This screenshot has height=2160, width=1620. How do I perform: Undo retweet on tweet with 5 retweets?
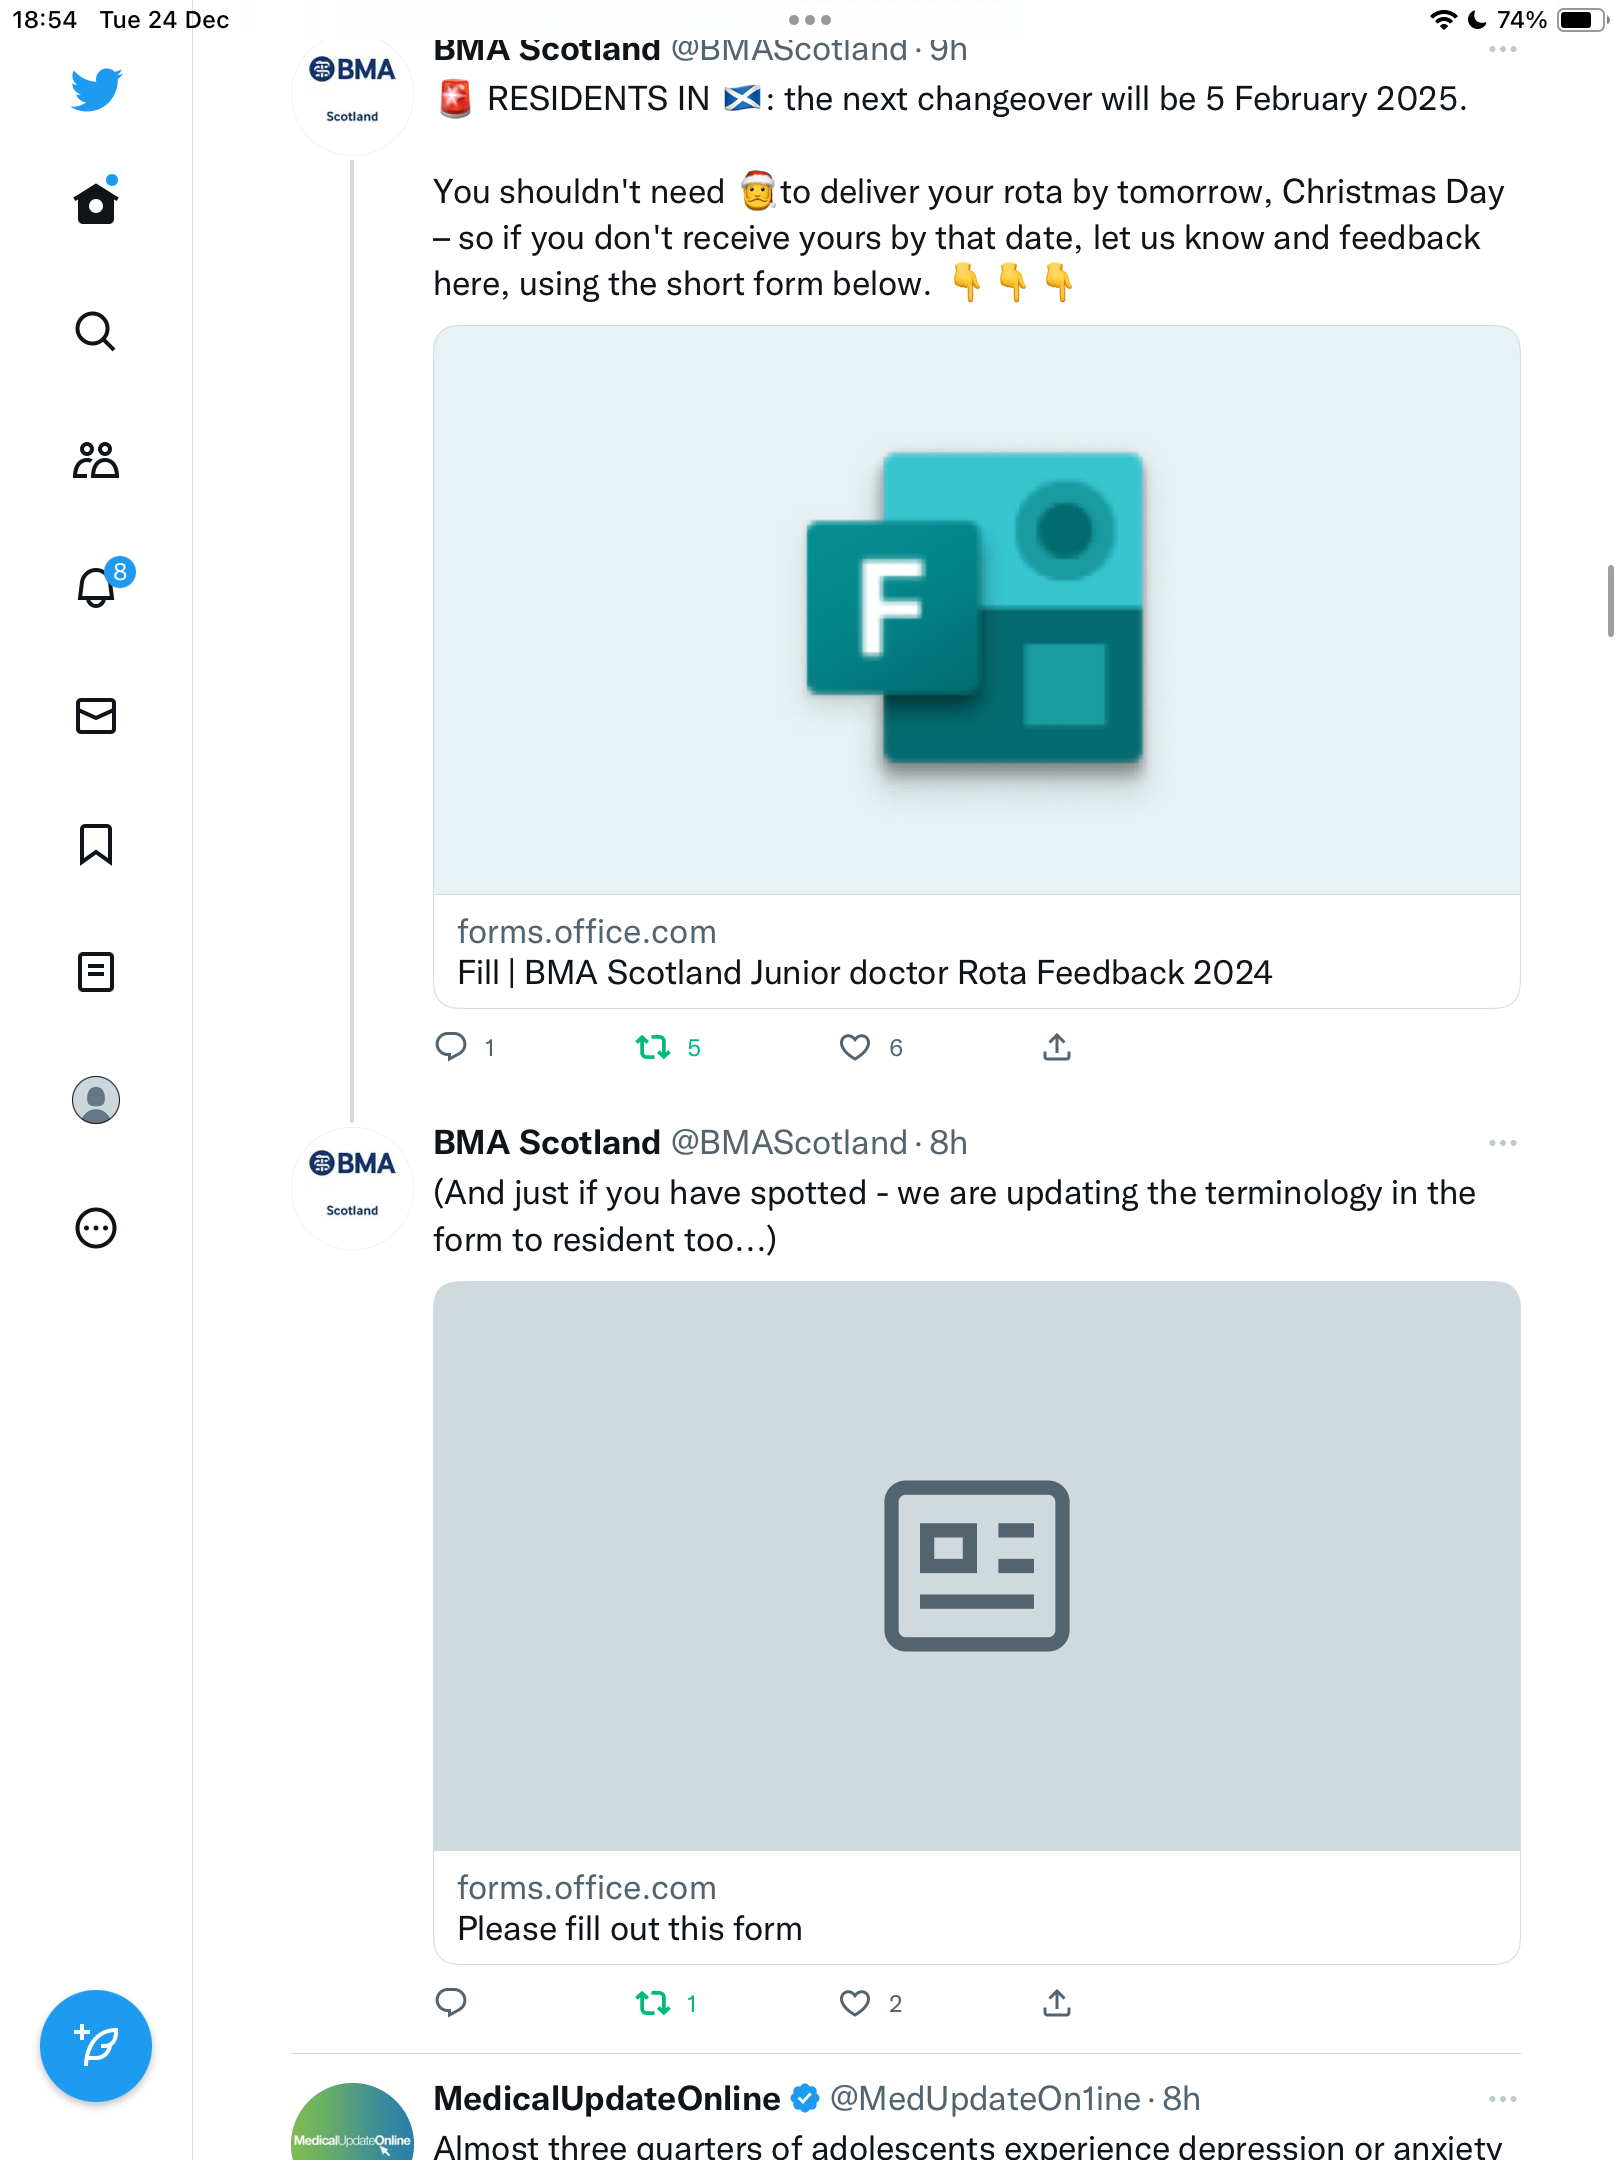[x=654, y=1047]
